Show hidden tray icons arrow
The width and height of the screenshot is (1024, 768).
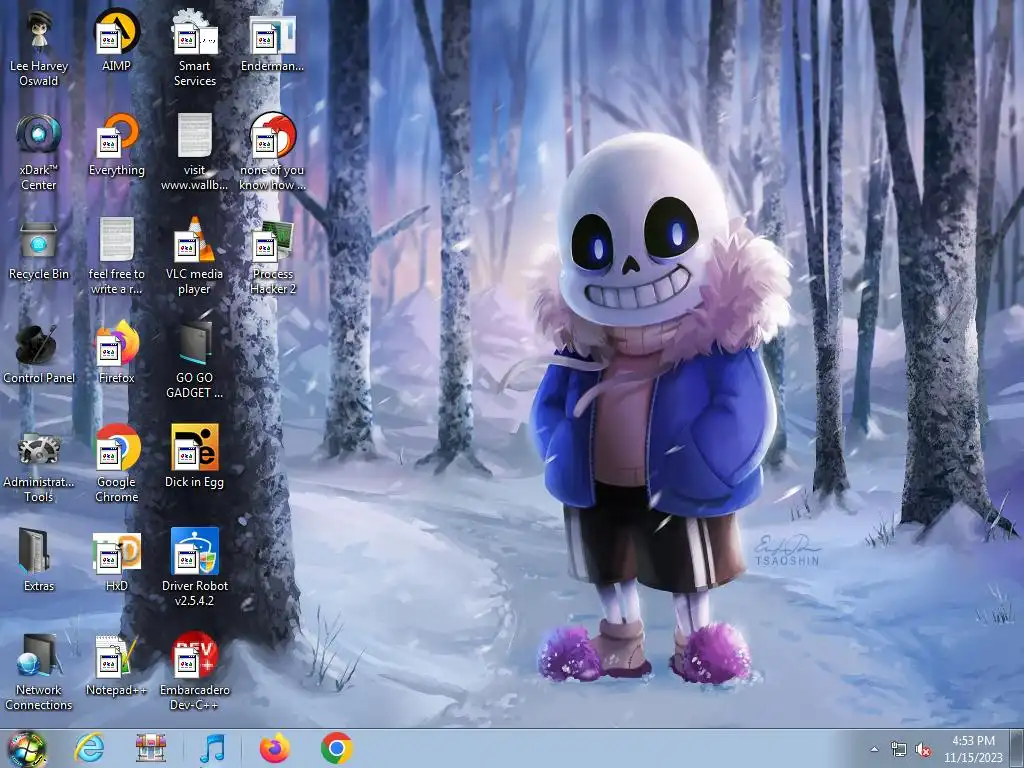874,749
